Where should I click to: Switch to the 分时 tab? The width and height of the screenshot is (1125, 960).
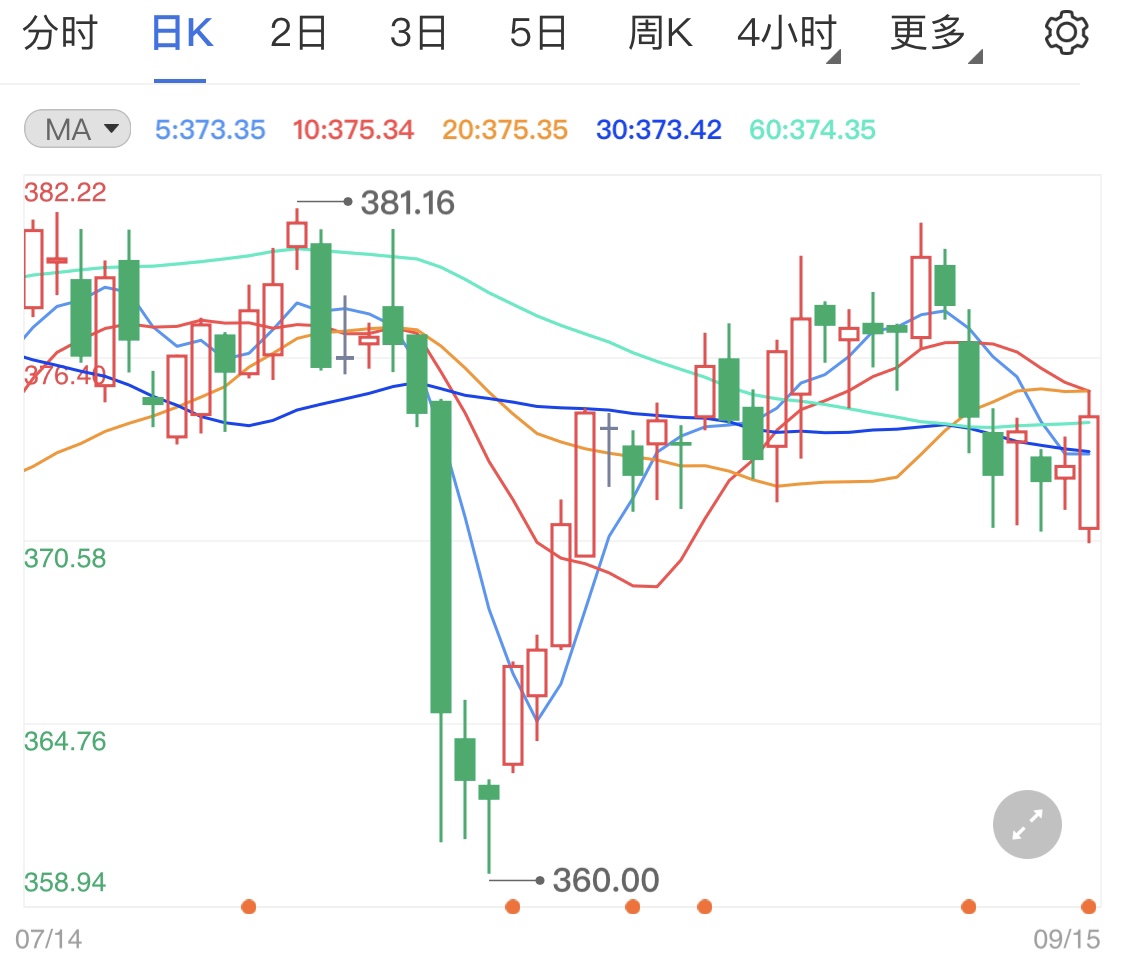pyautogui.click(x=60, y=33)
